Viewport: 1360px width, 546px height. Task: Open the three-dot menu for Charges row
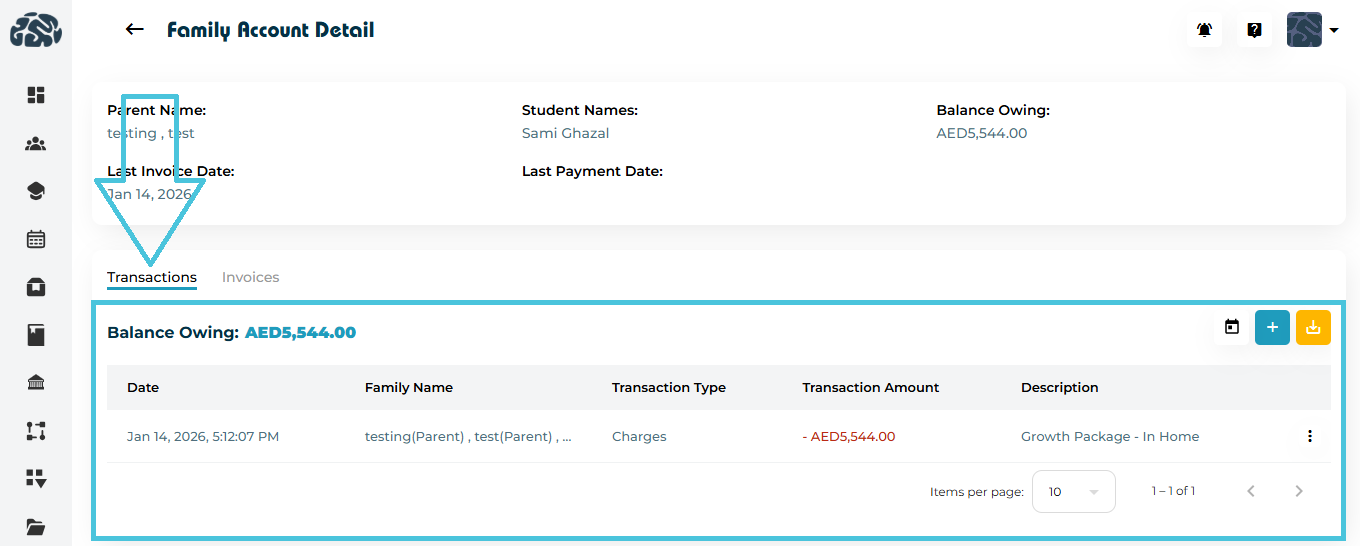click(x=1309, y=436)
